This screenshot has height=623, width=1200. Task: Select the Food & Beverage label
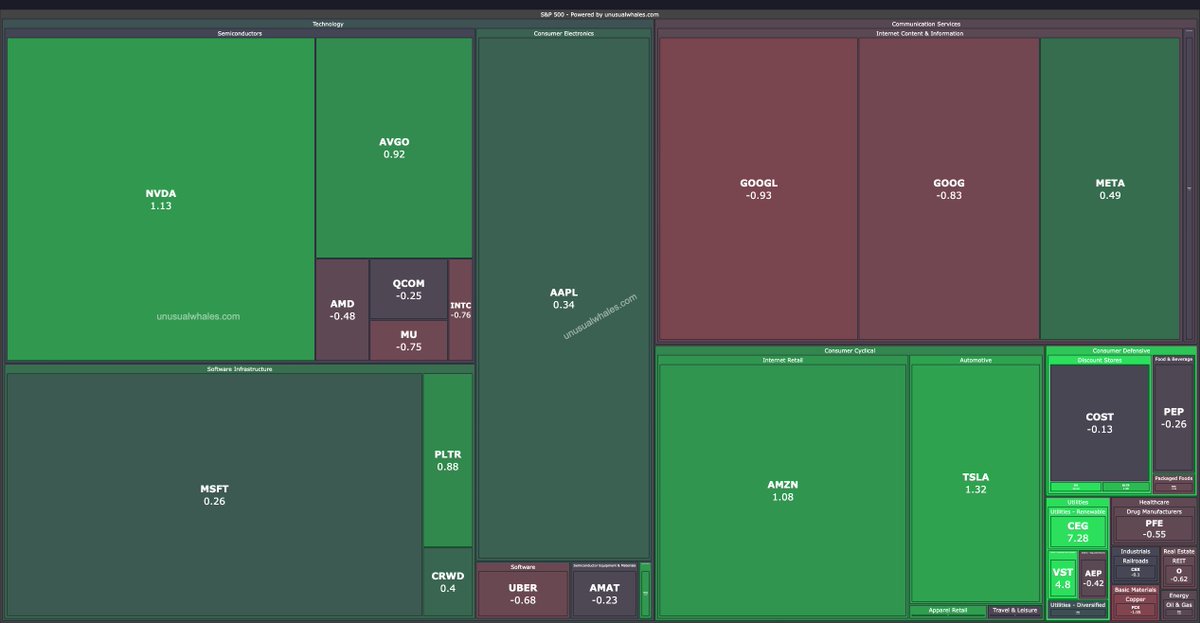click(1174, 358)
